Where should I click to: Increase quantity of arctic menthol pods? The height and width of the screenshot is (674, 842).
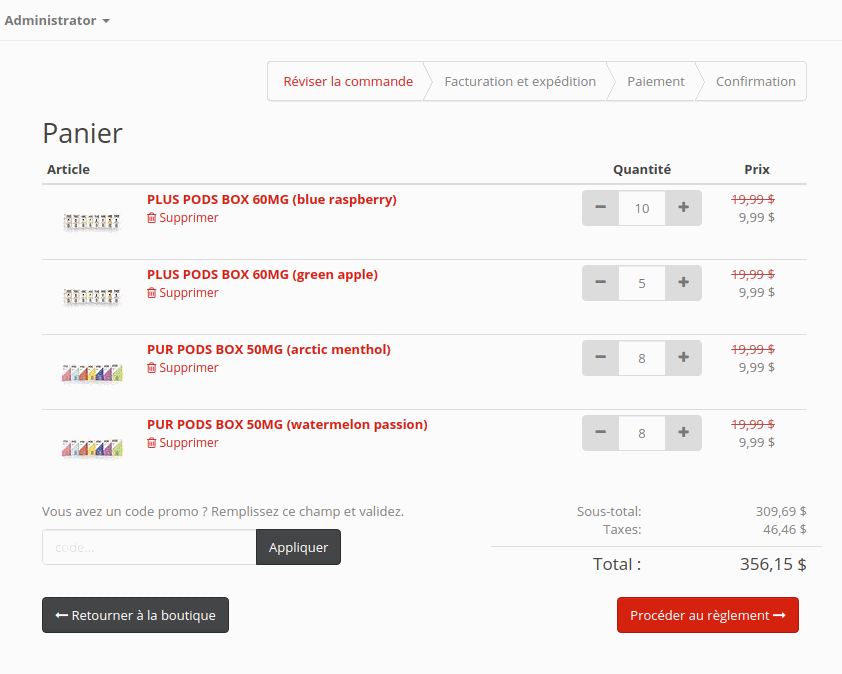(x=683, y=358)
